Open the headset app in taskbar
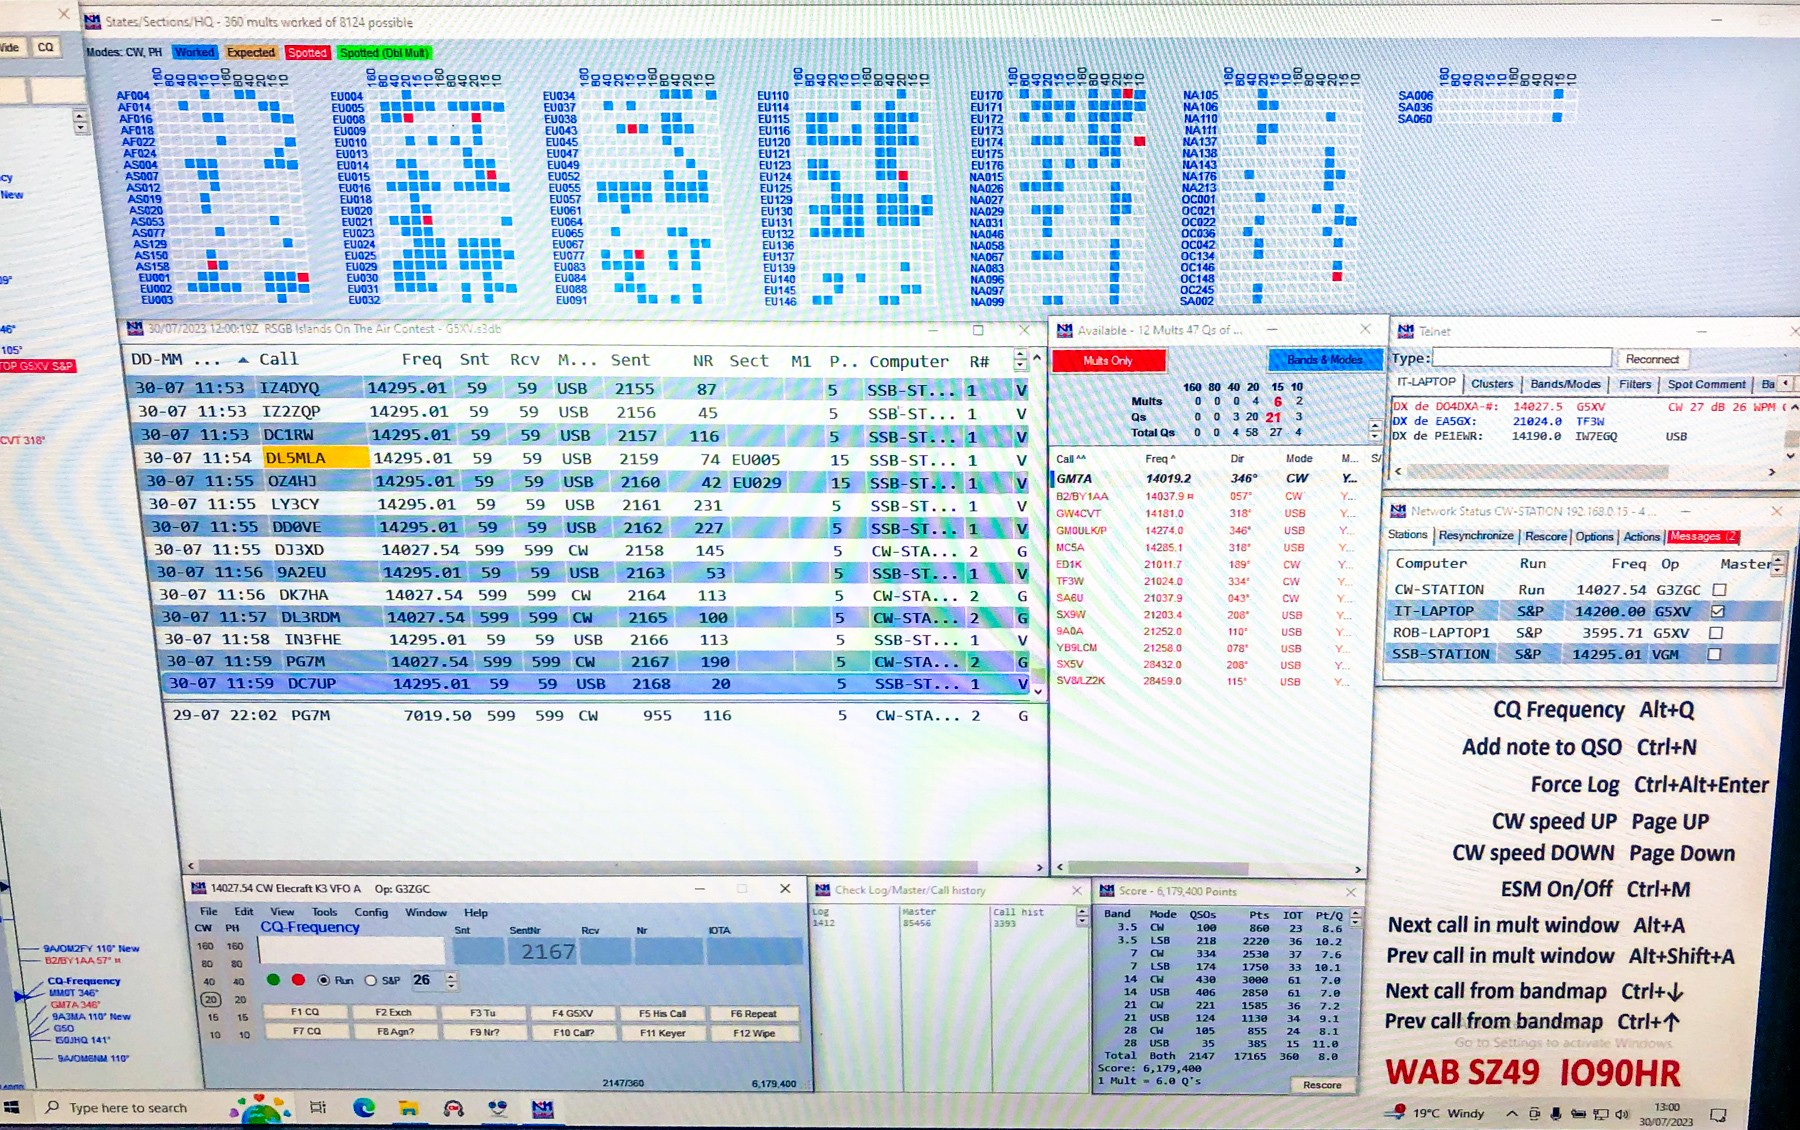The width and height of the screenshot is (1800, 1130). pos(453,1108)
